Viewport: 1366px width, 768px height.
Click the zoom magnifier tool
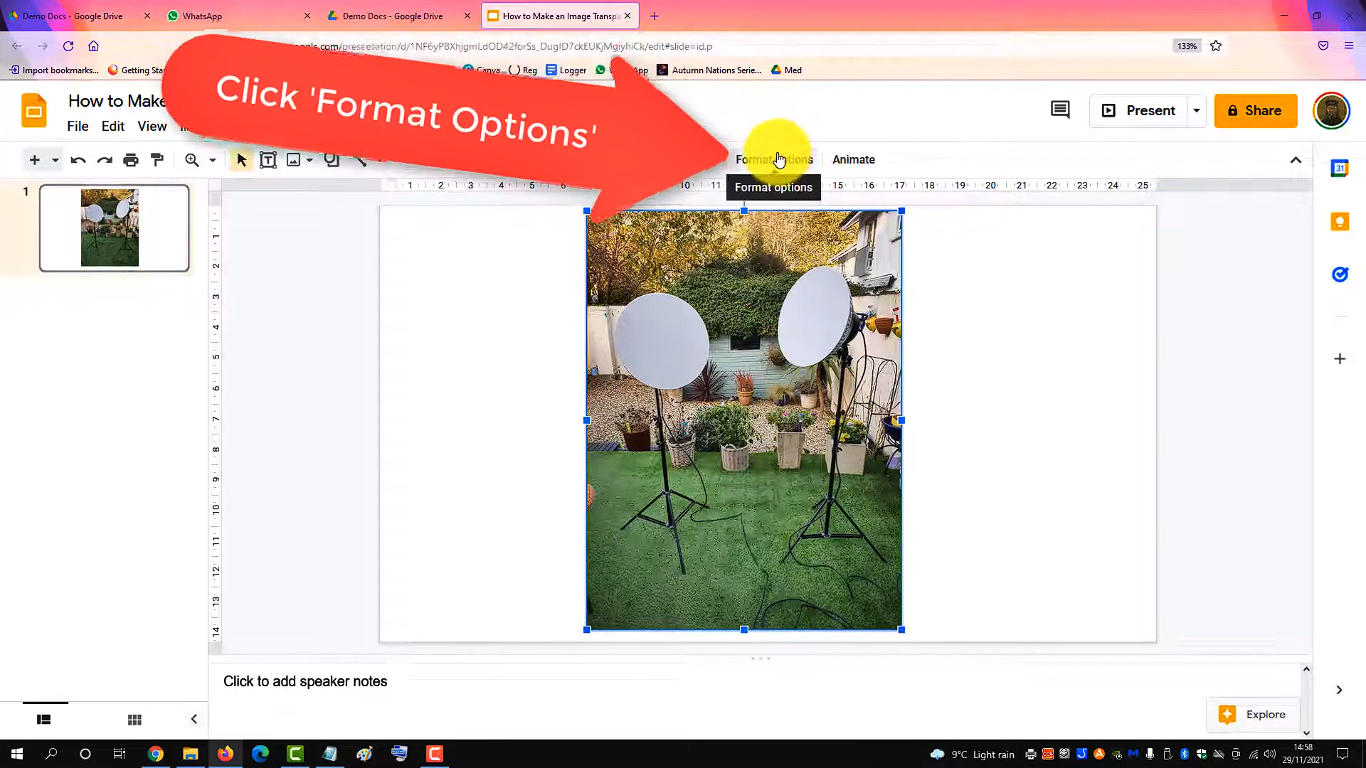192,160
